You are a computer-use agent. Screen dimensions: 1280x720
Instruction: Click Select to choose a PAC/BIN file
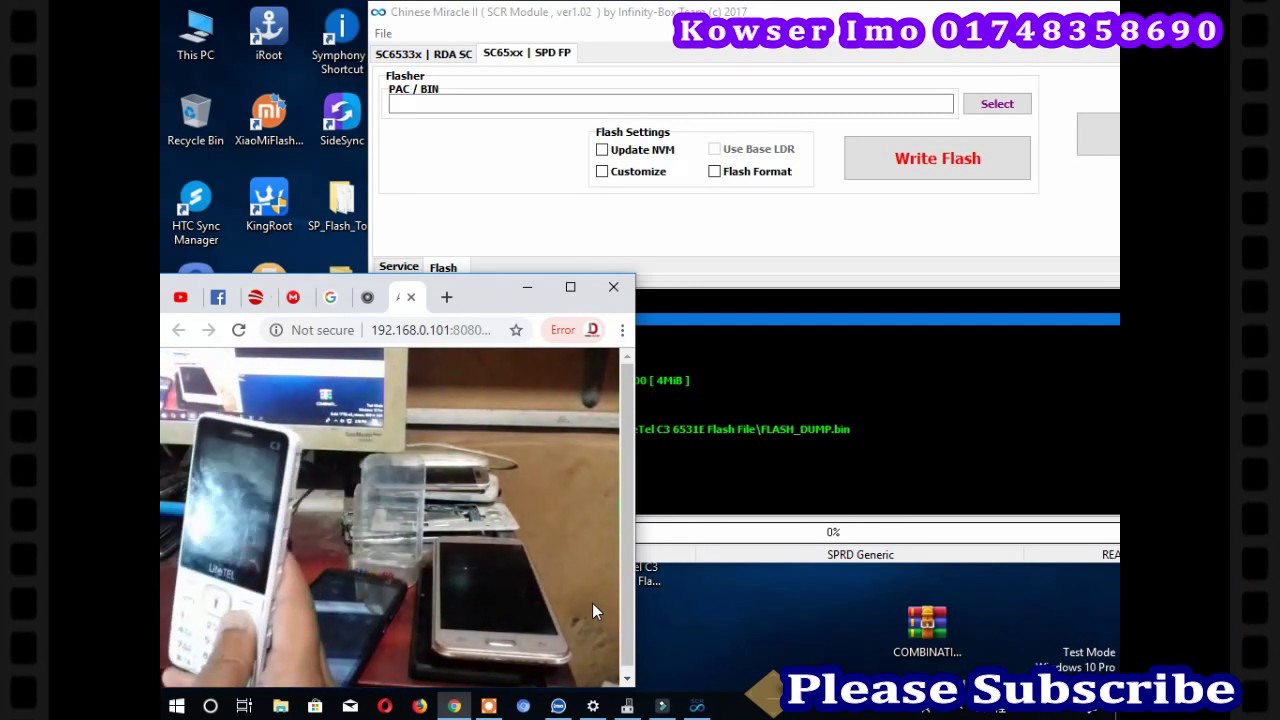[x=997, y=104]
